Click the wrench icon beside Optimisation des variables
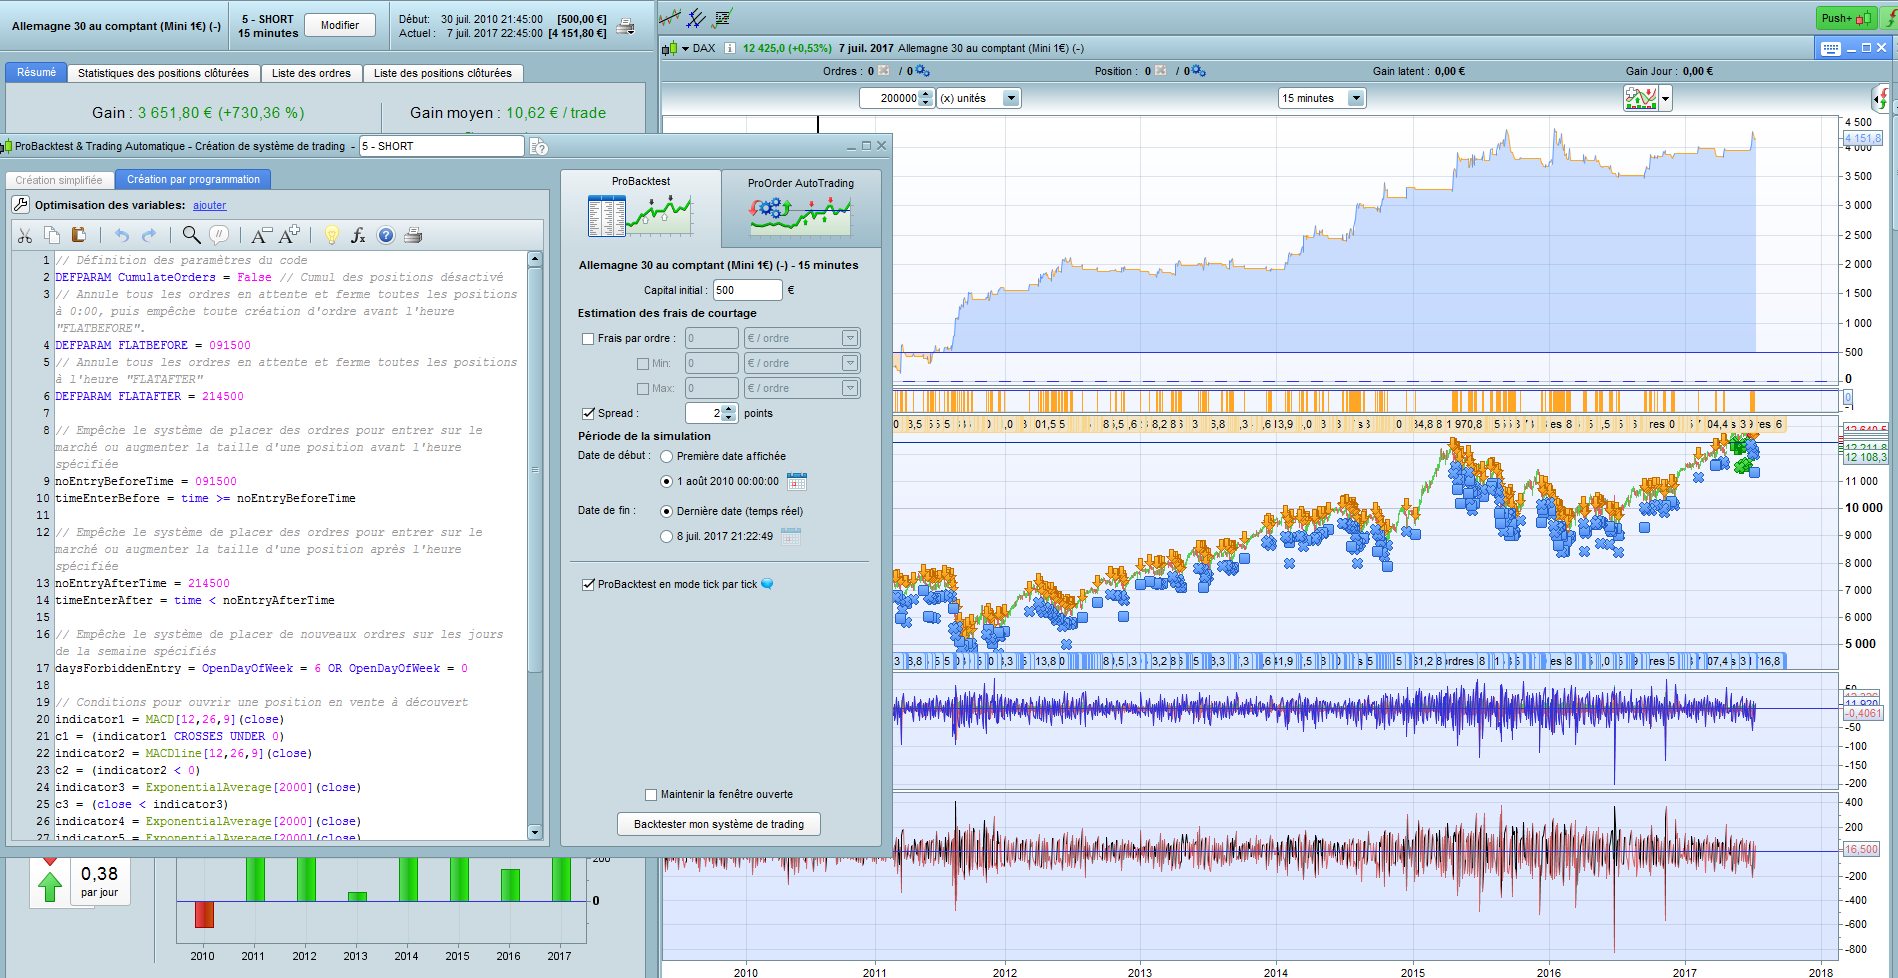Image resolution: width=1898 pixels, height=978 pixels. click(x=20, y=205)
